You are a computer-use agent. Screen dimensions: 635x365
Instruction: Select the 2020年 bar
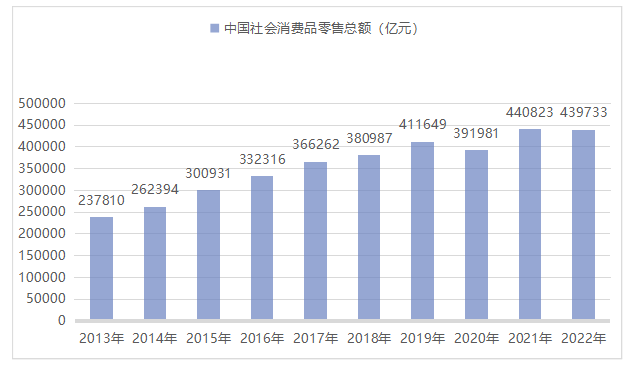[476, 235]
